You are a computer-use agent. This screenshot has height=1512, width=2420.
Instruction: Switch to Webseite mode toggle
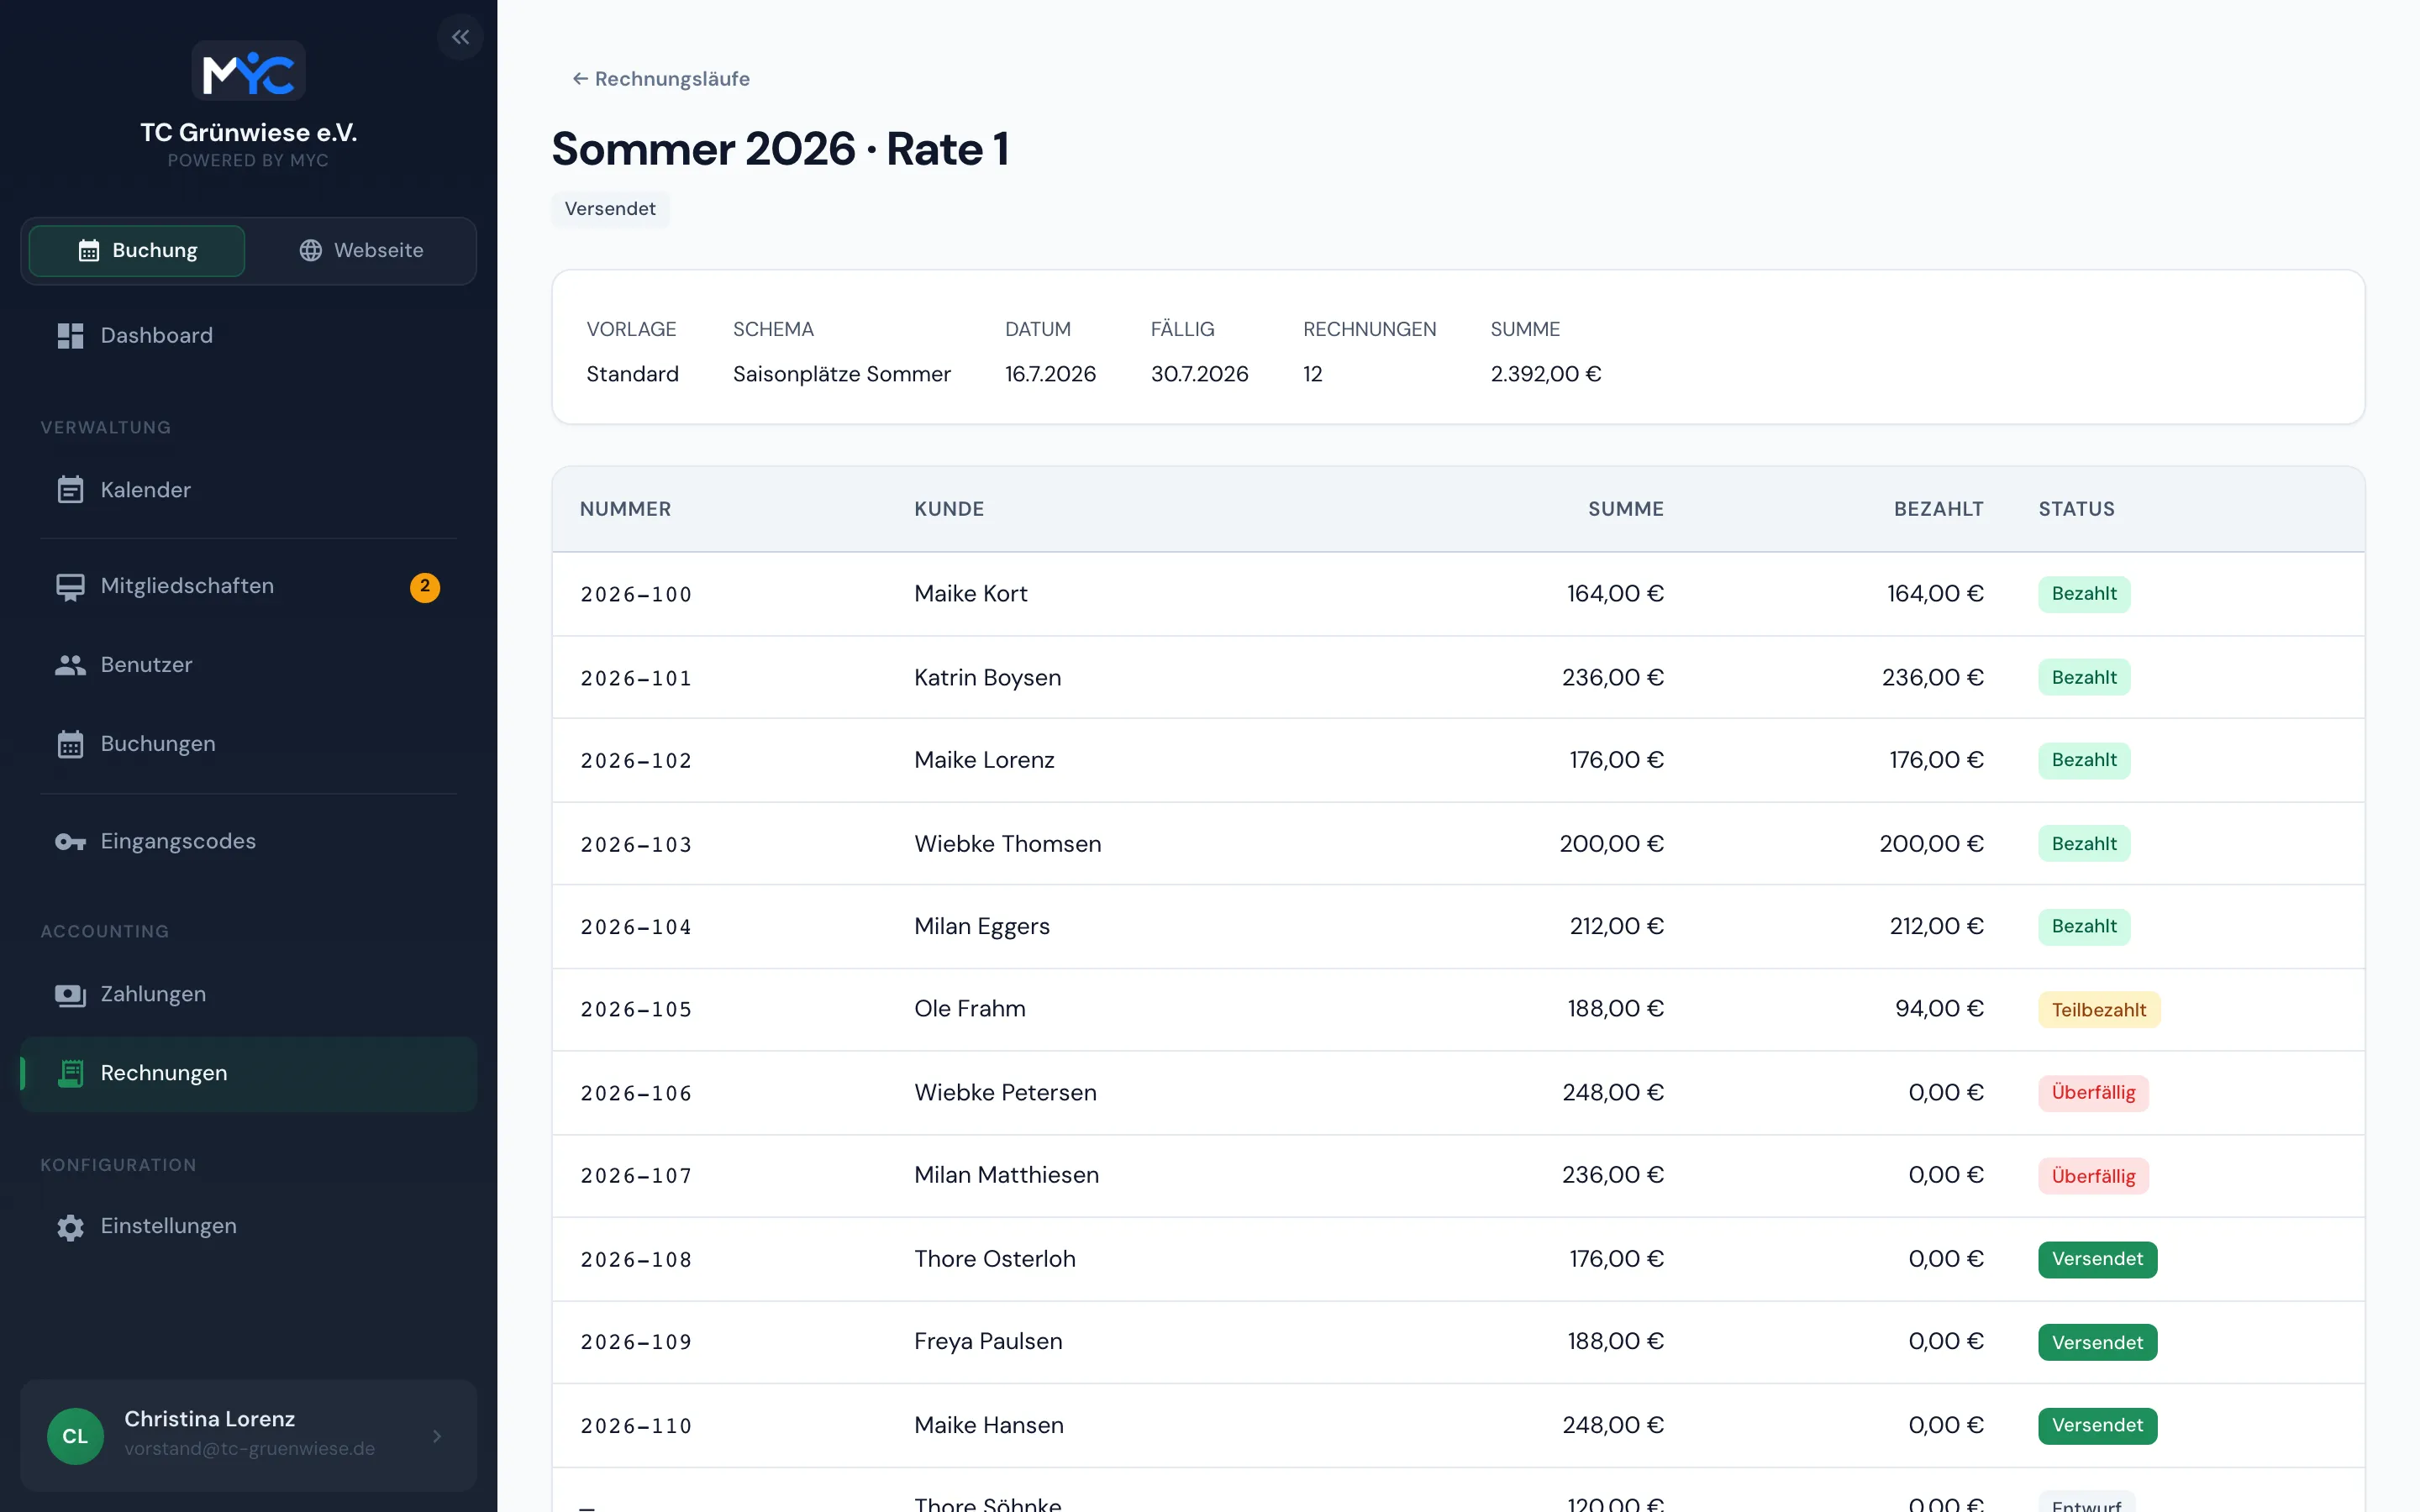[x=361, y=251]
